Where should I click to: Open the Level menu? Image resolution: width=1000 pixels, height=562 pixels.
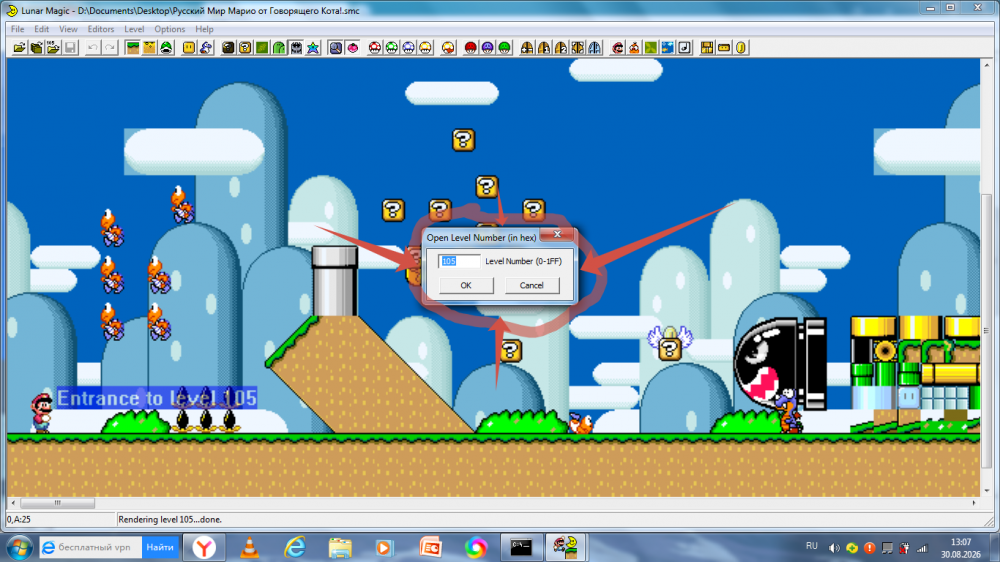coord(134,29)
